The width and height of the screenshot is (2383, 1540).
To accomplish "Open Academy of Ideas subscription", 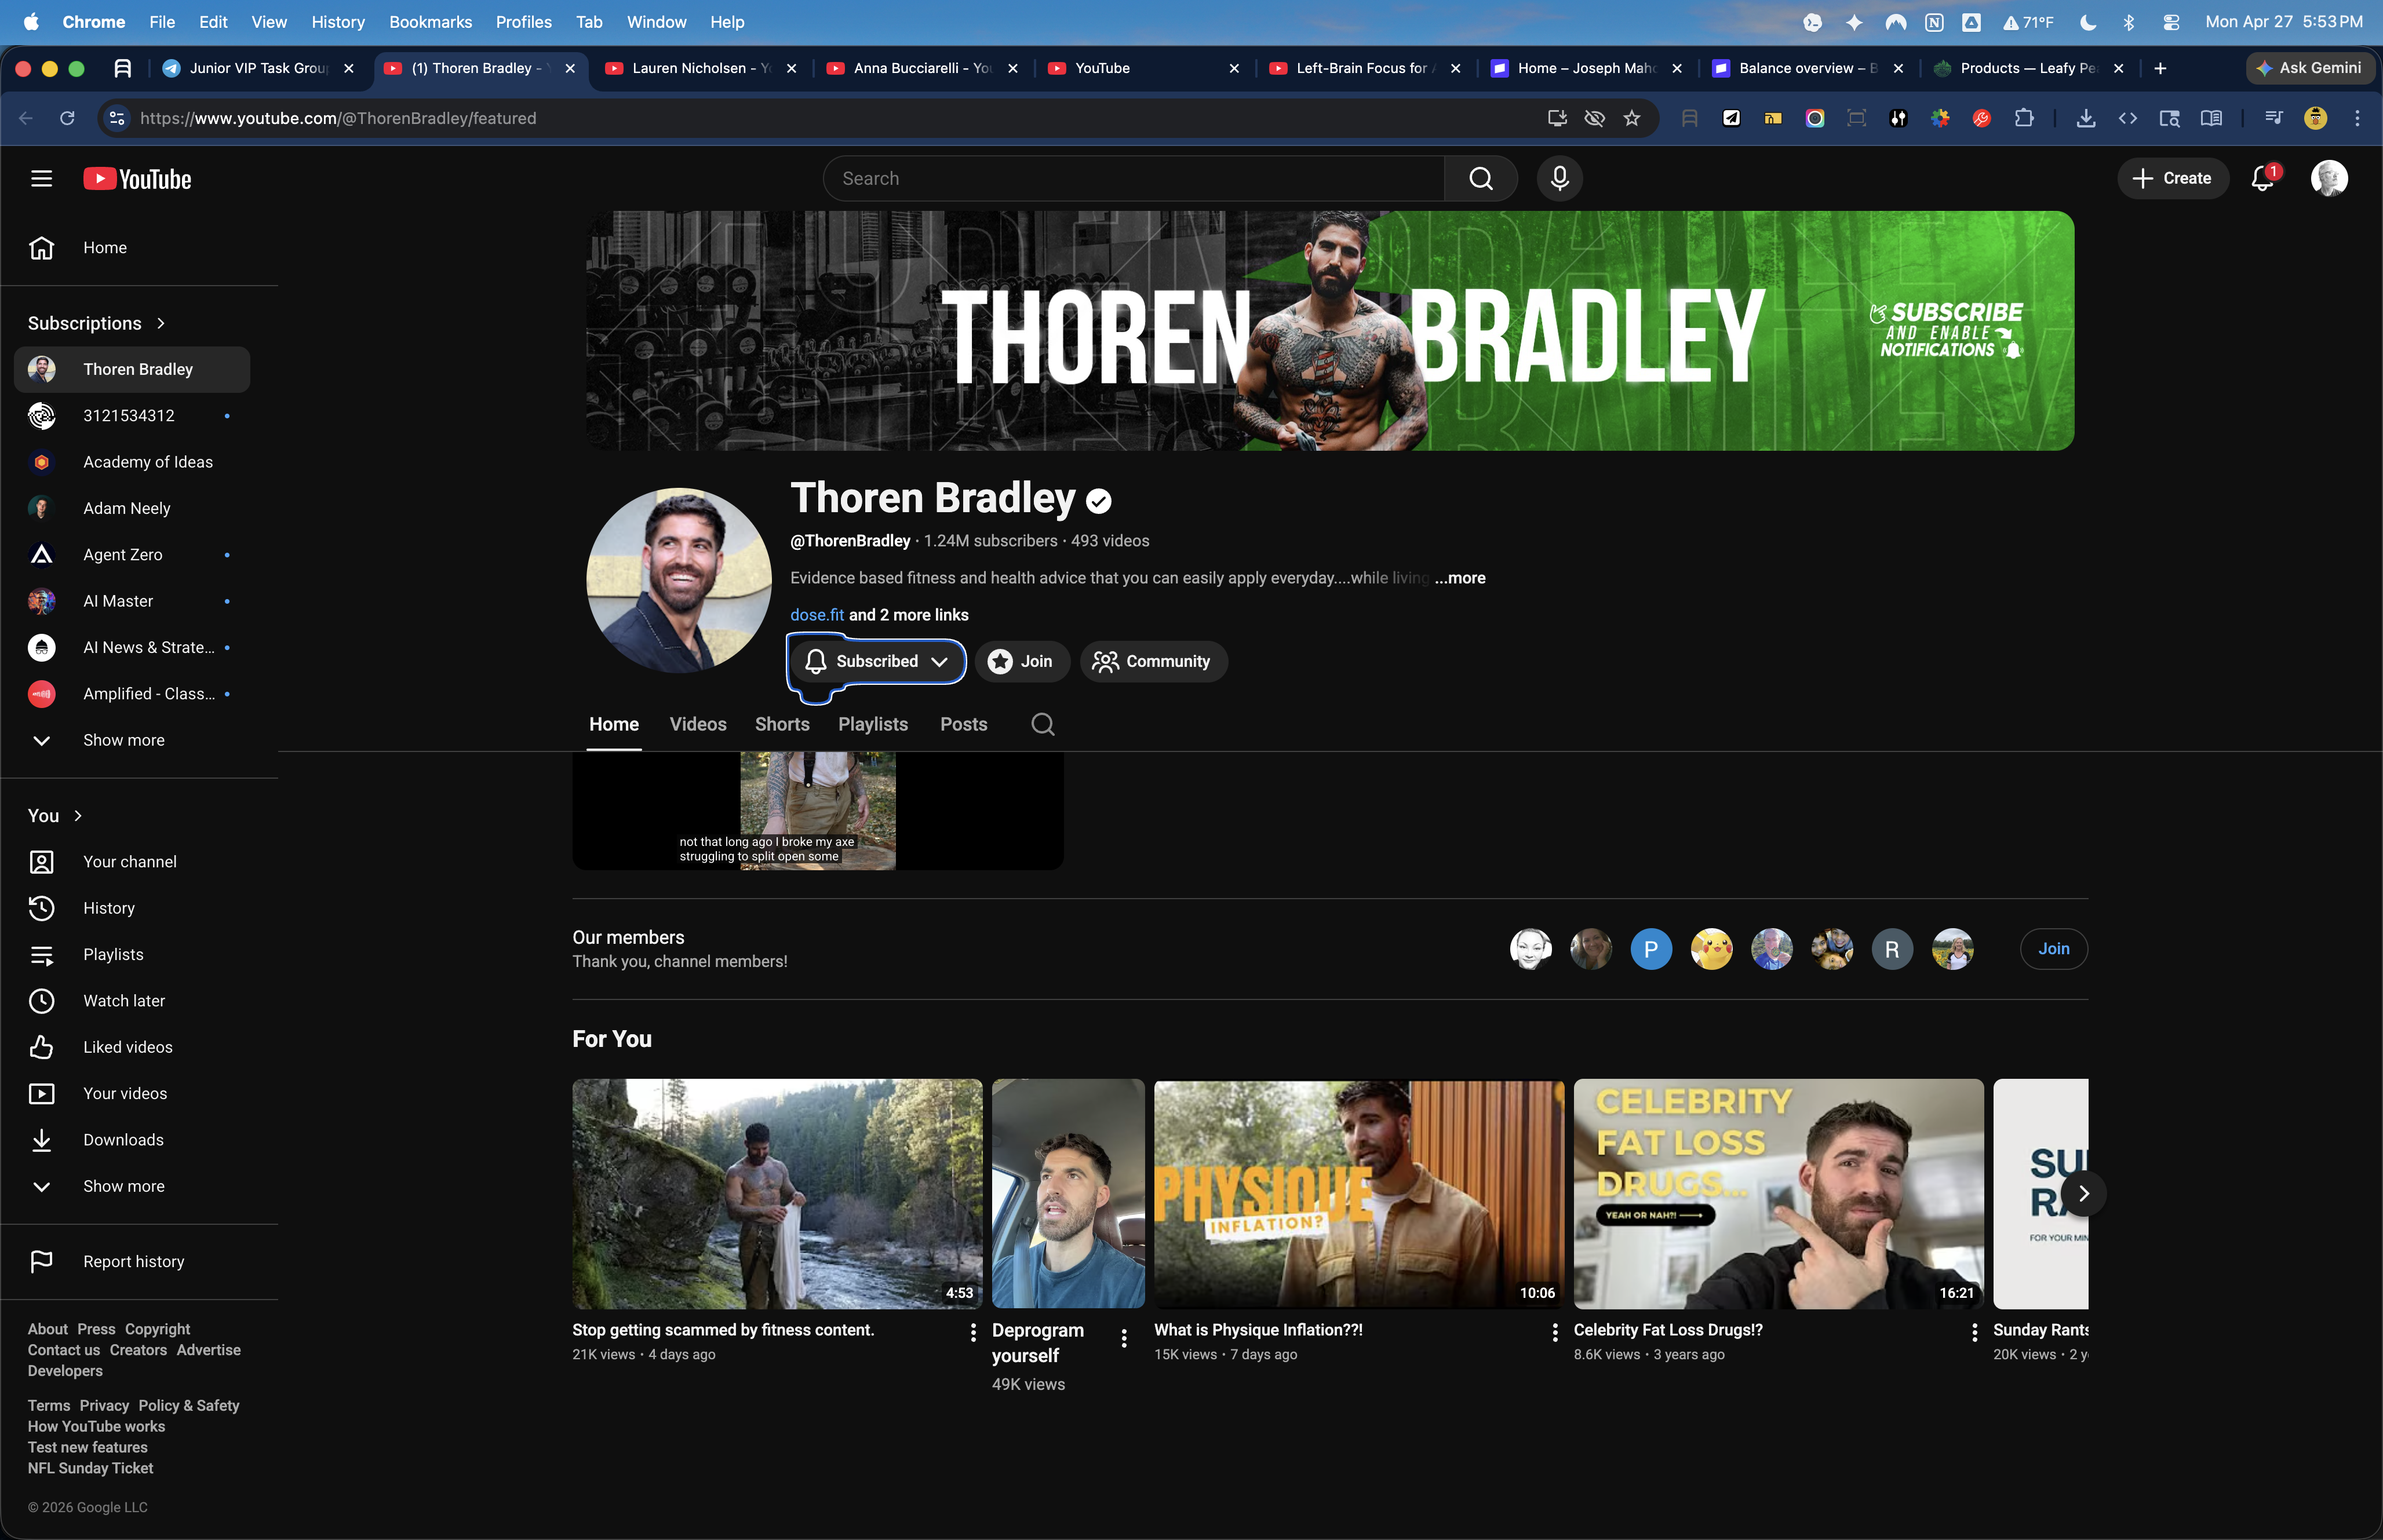I will coord(132,462).
